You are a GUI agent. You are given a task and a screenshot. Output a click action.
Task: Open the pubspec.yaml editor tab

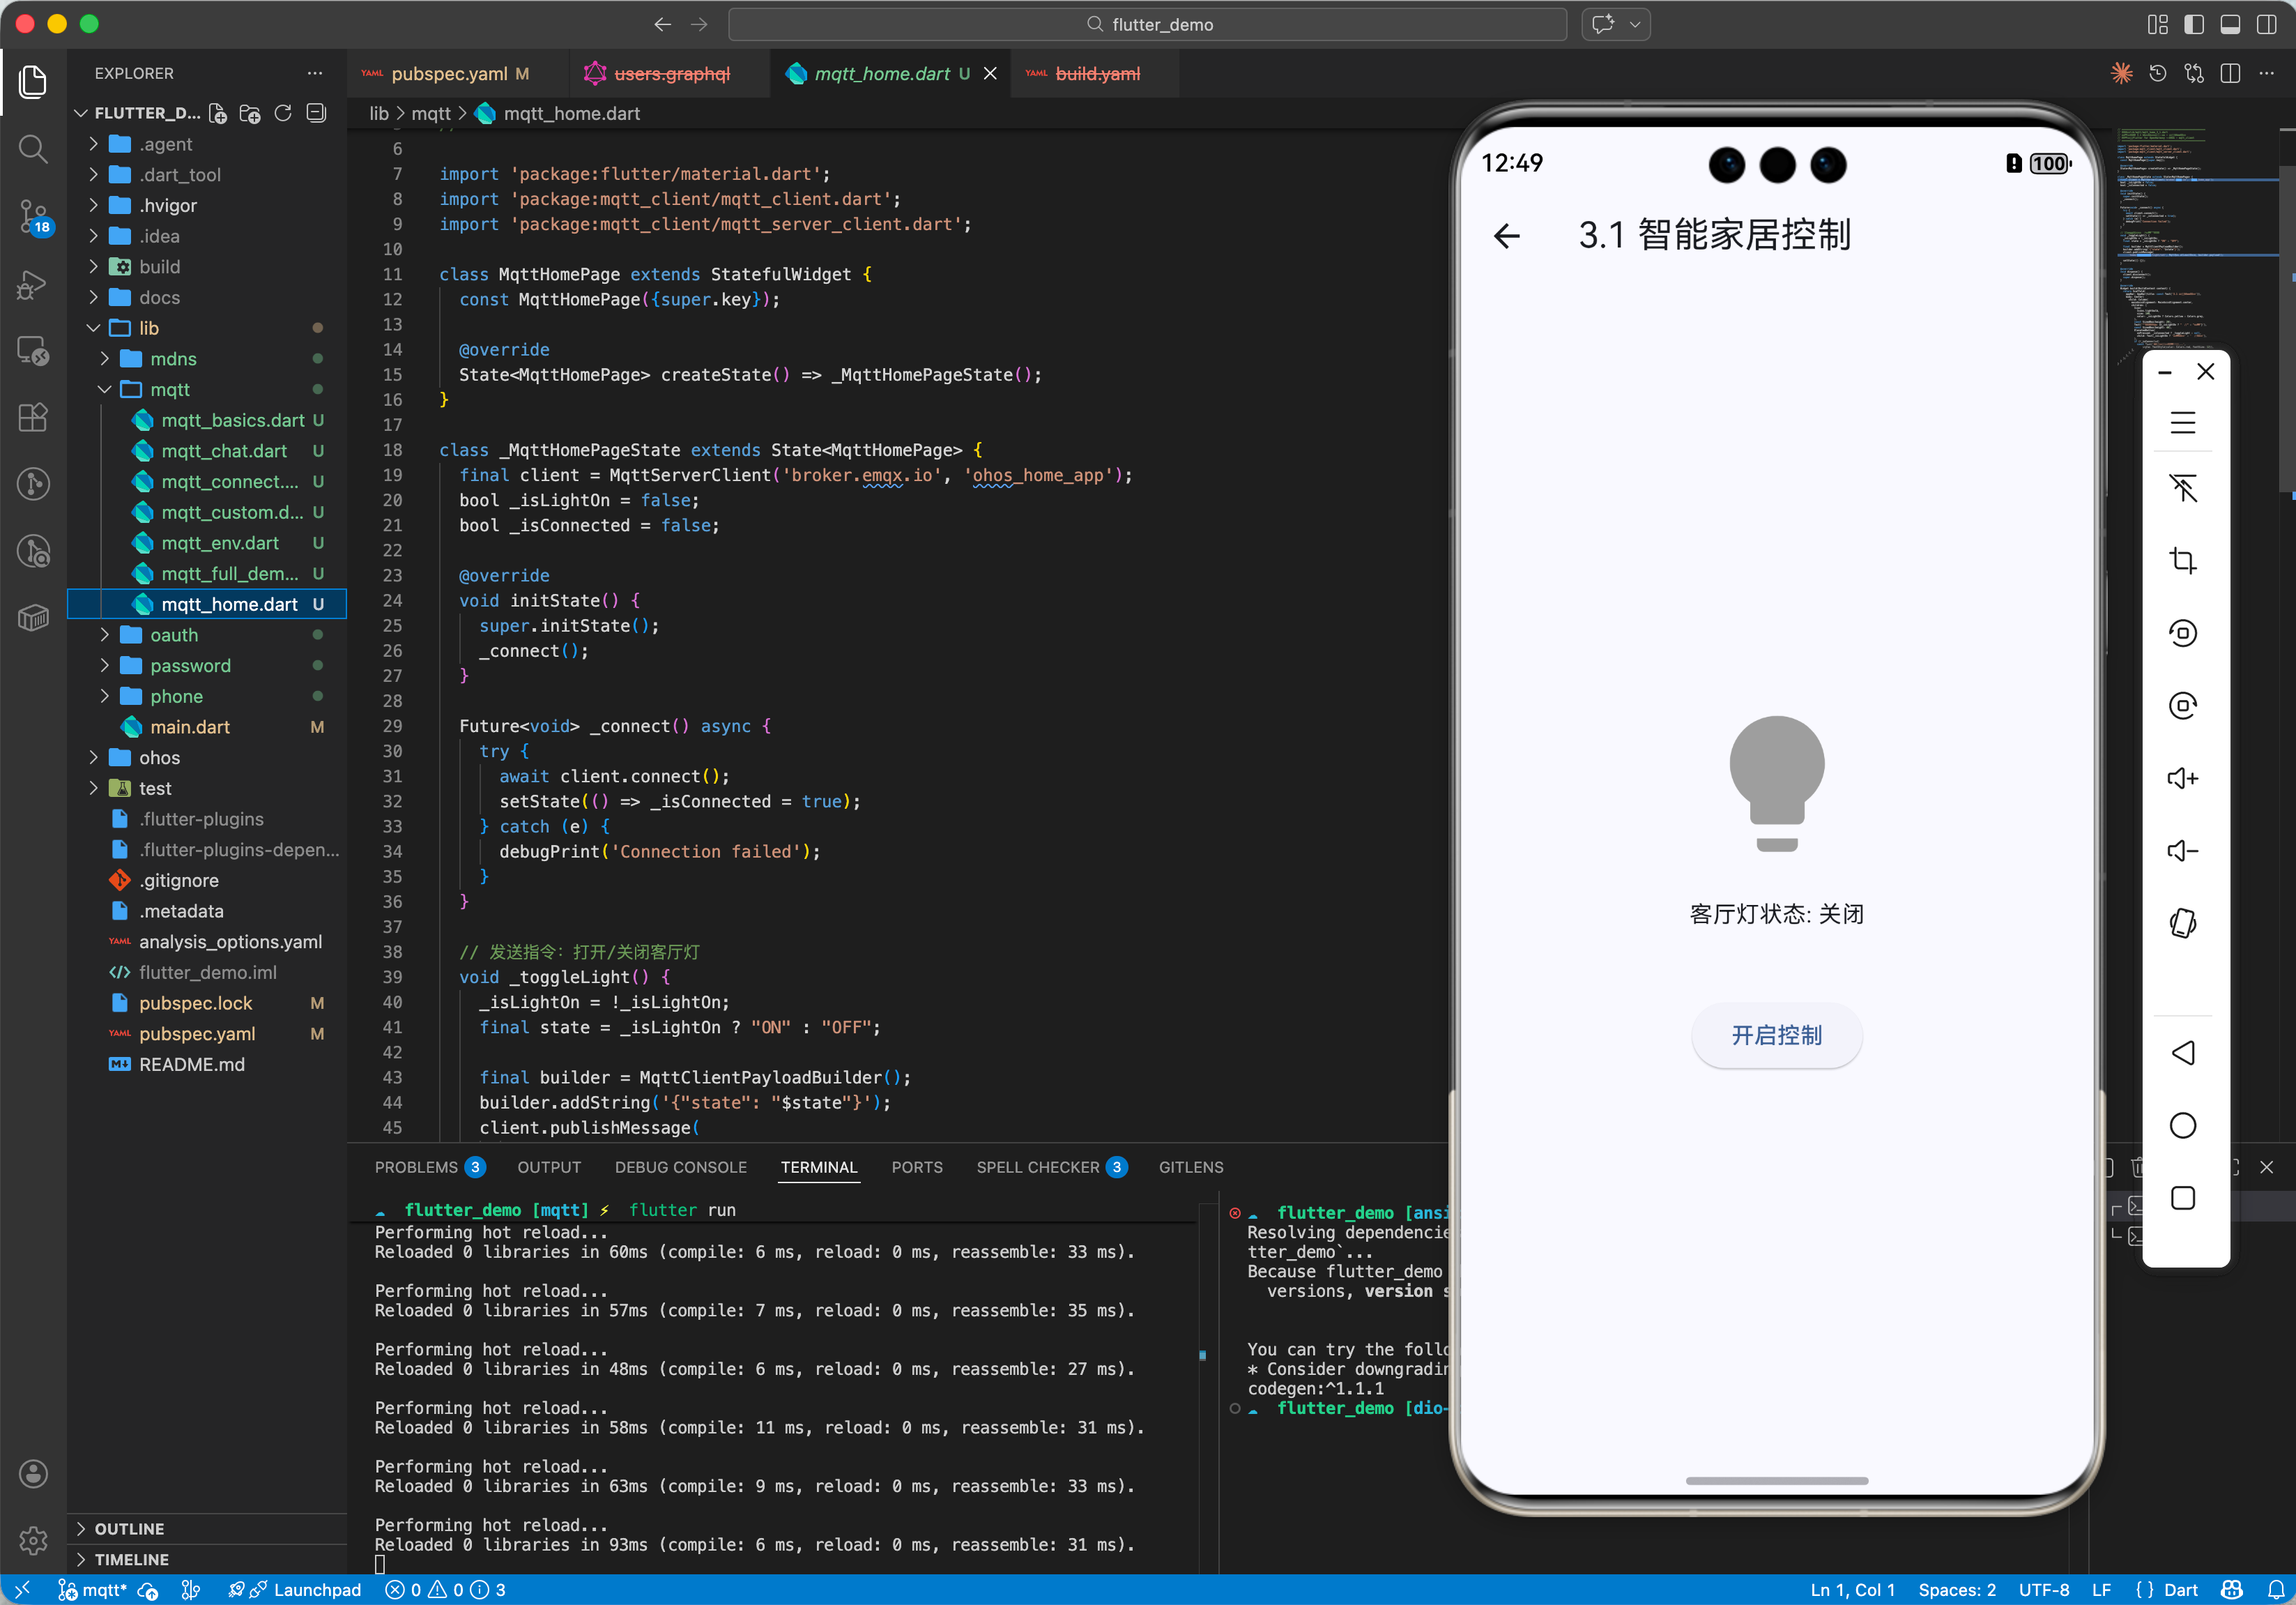[449, 74]
